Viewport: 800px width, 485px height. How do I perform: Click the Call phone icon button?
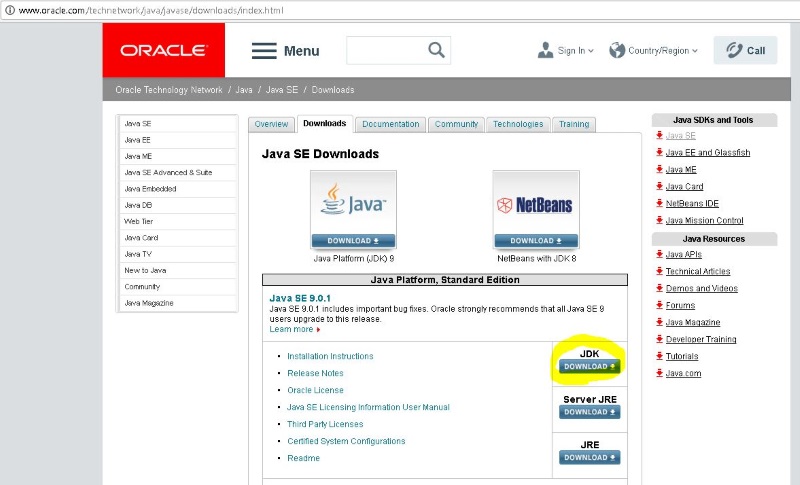tap(745, 50)
